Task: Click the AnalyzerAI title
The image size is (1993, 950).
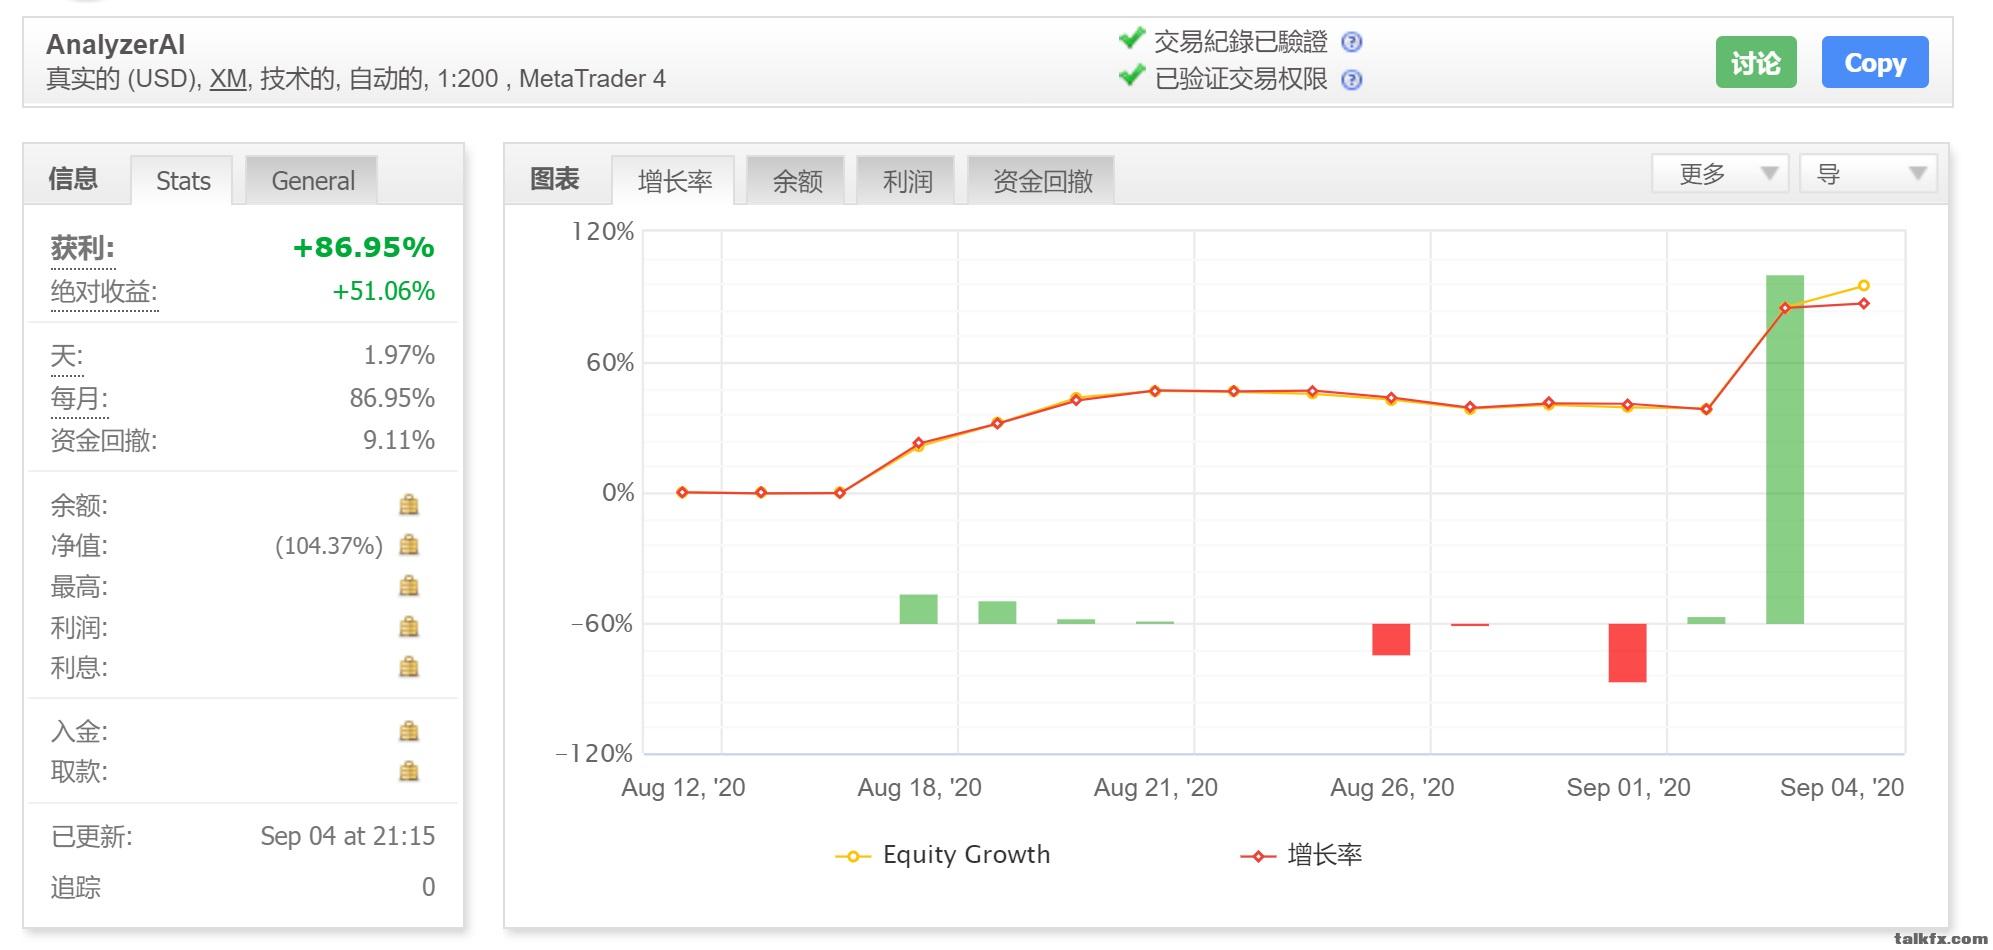Action: point(116,45)
